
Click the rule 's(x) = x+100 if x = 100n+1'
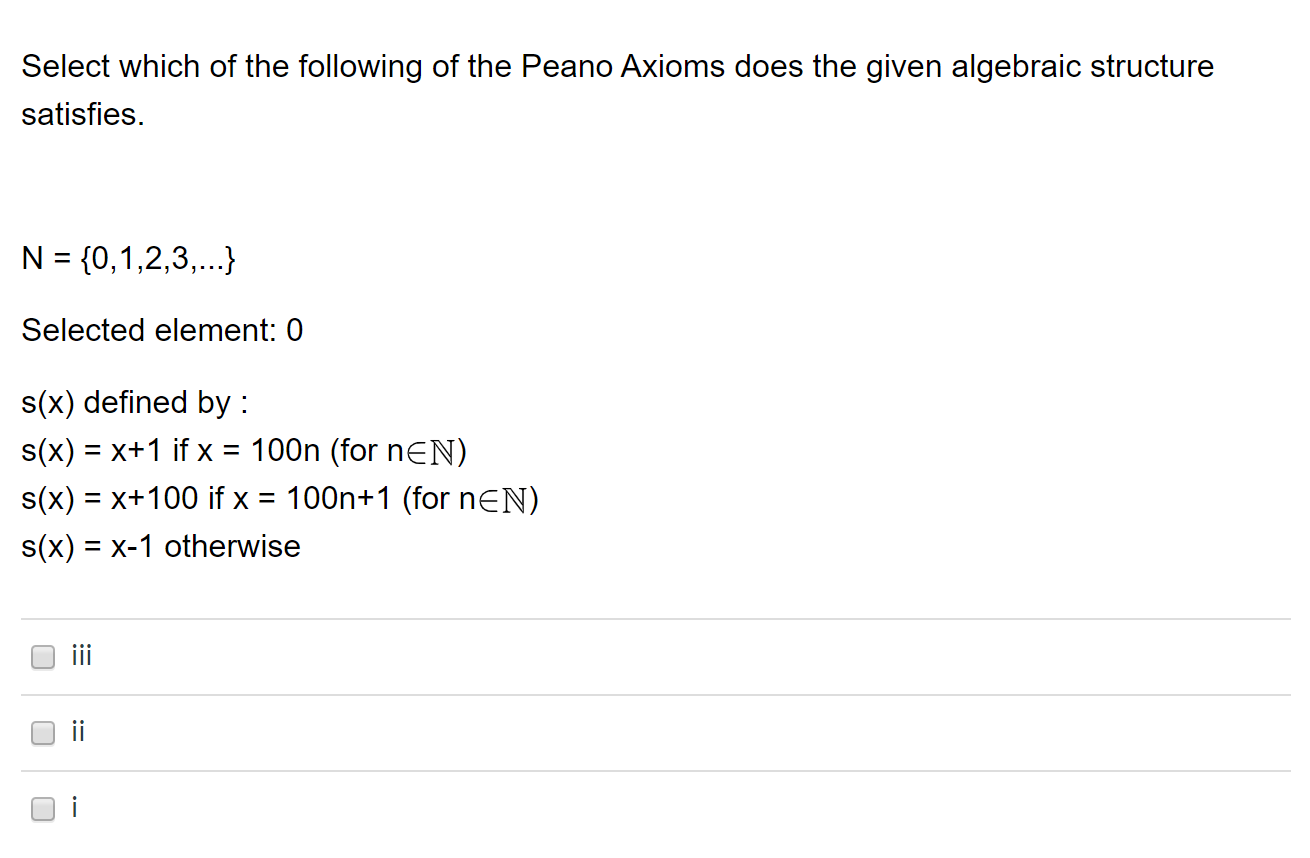[x=280, y=498]
